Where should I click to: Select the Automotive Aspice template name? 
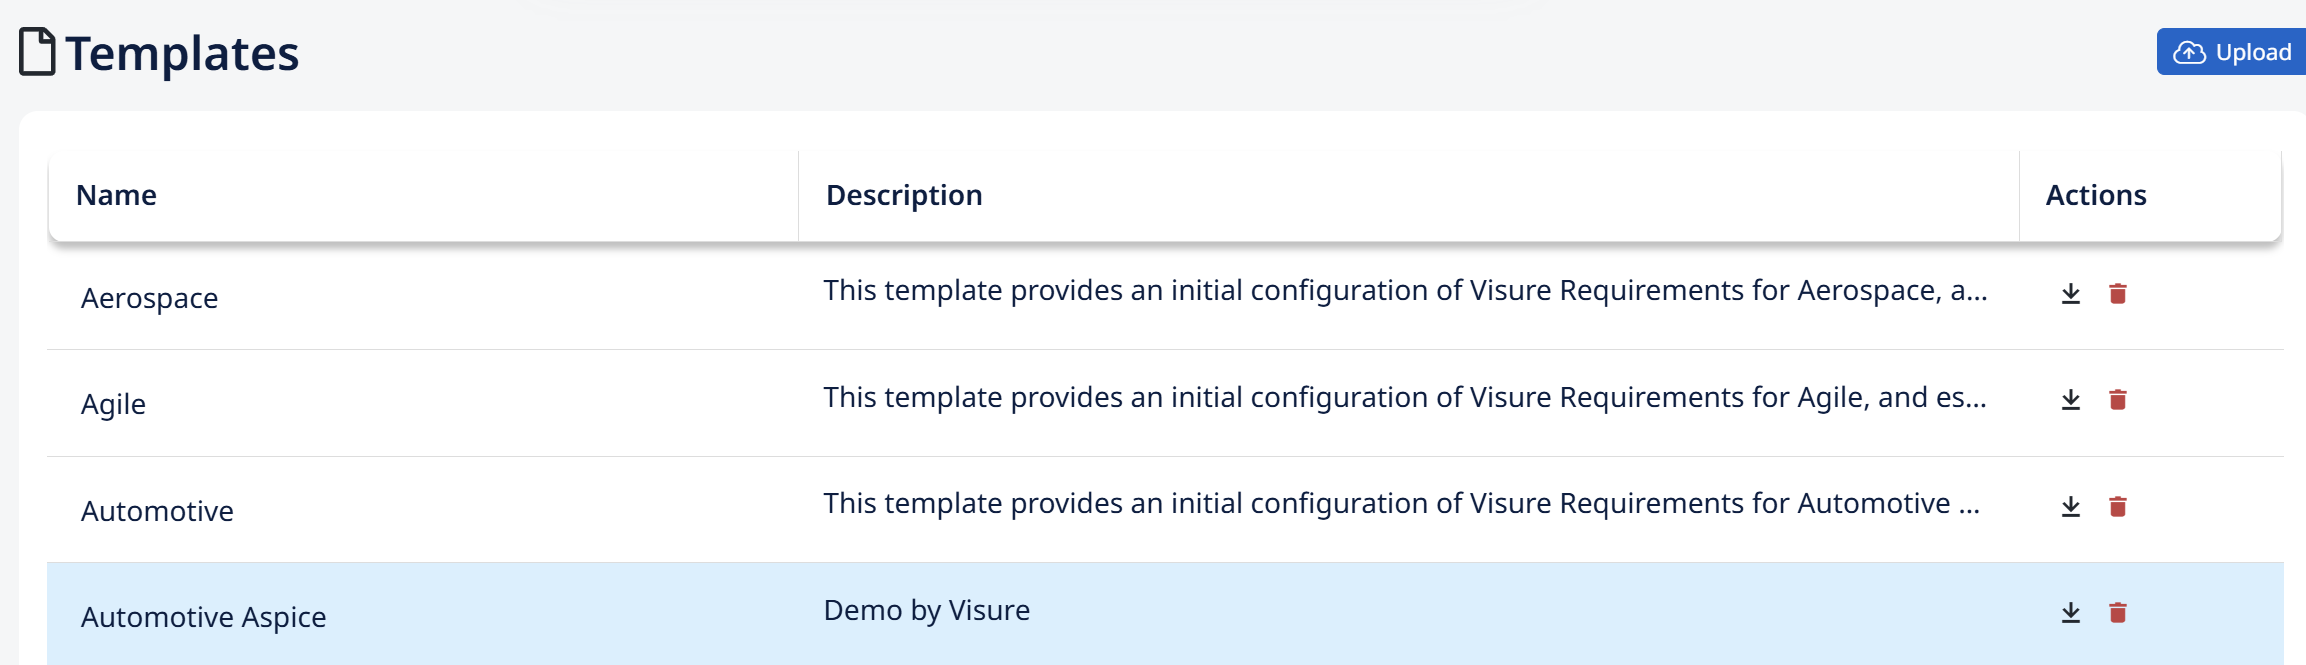coord(203,617)
